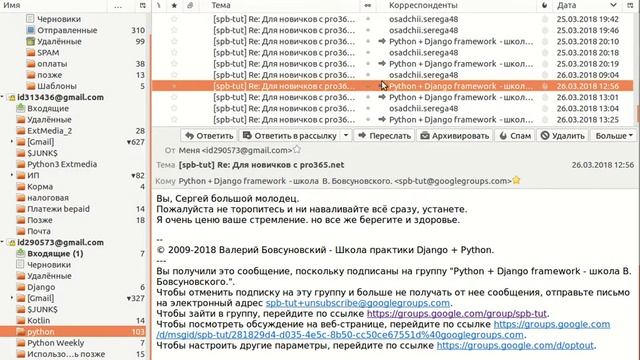Star the message dated 26.03.2018 13:01
The height and width of the screenshot is (360, 640).
(174, 97)
